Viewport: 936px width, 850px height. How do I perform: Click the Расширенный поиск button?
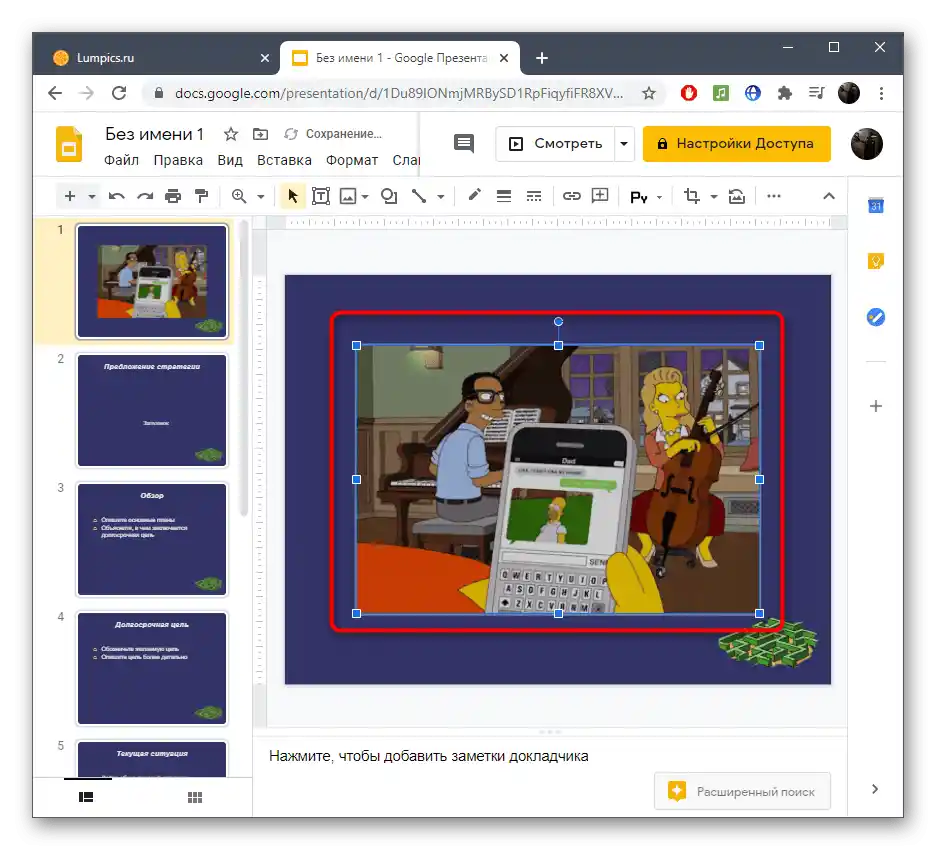742,791
